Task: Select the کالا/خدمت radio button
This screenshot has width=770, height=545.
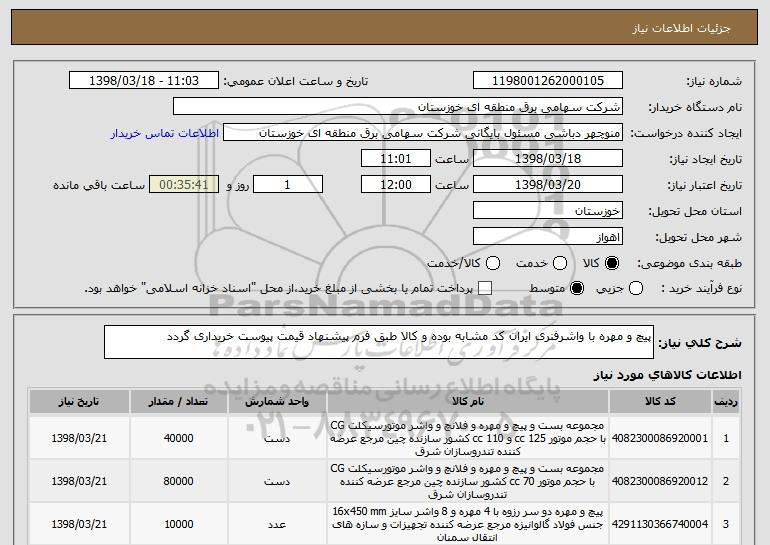Action: pyautogui.click(x=477, y=263)
